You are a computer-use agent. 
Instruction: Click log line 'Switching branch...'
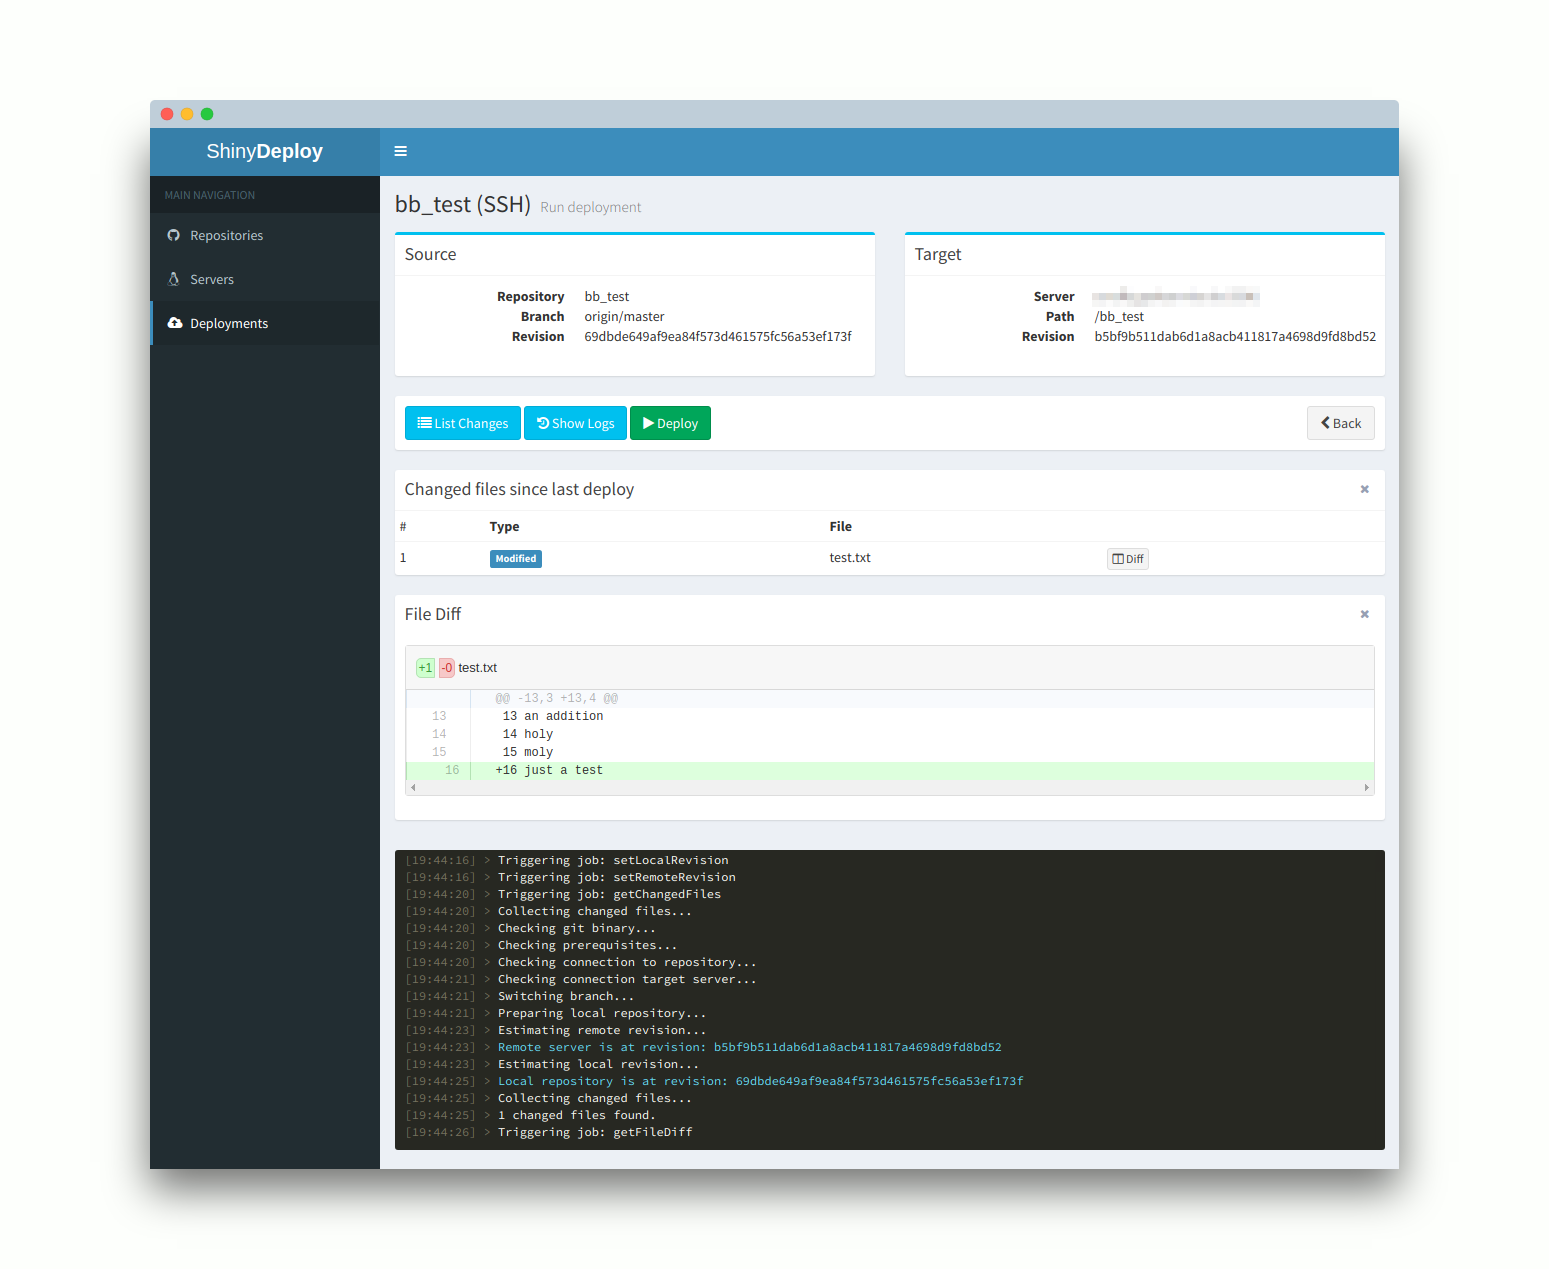pos(566,996)
